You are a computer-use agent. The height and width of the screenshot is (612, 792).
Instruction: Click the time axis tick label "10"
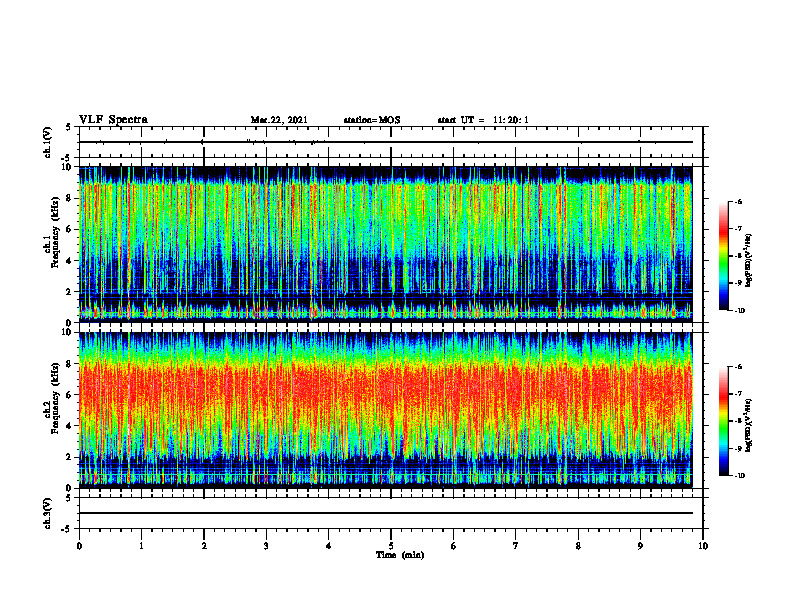tap(703, 546)
